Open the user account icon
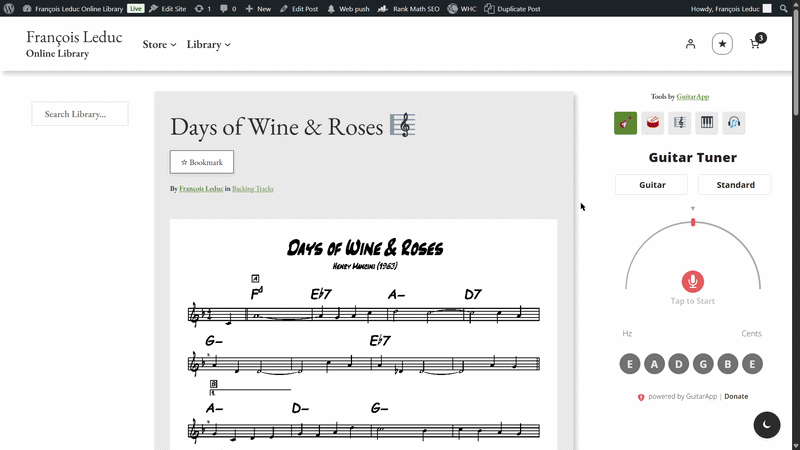 click(690, 44)
